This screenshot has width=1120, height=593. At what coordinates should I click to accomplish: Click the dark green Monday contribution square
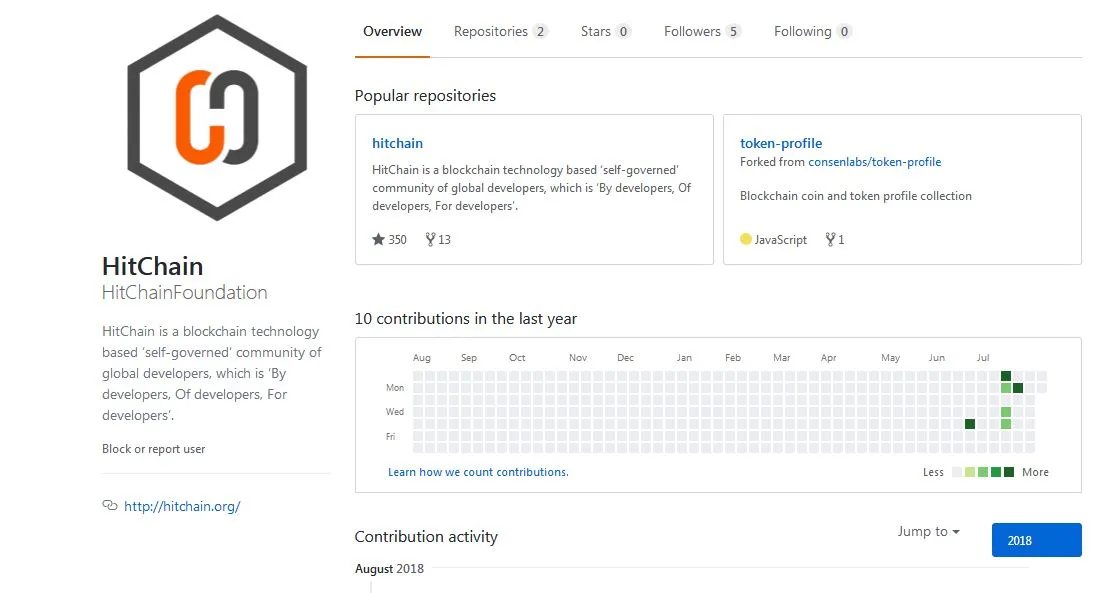(1018, 388)
